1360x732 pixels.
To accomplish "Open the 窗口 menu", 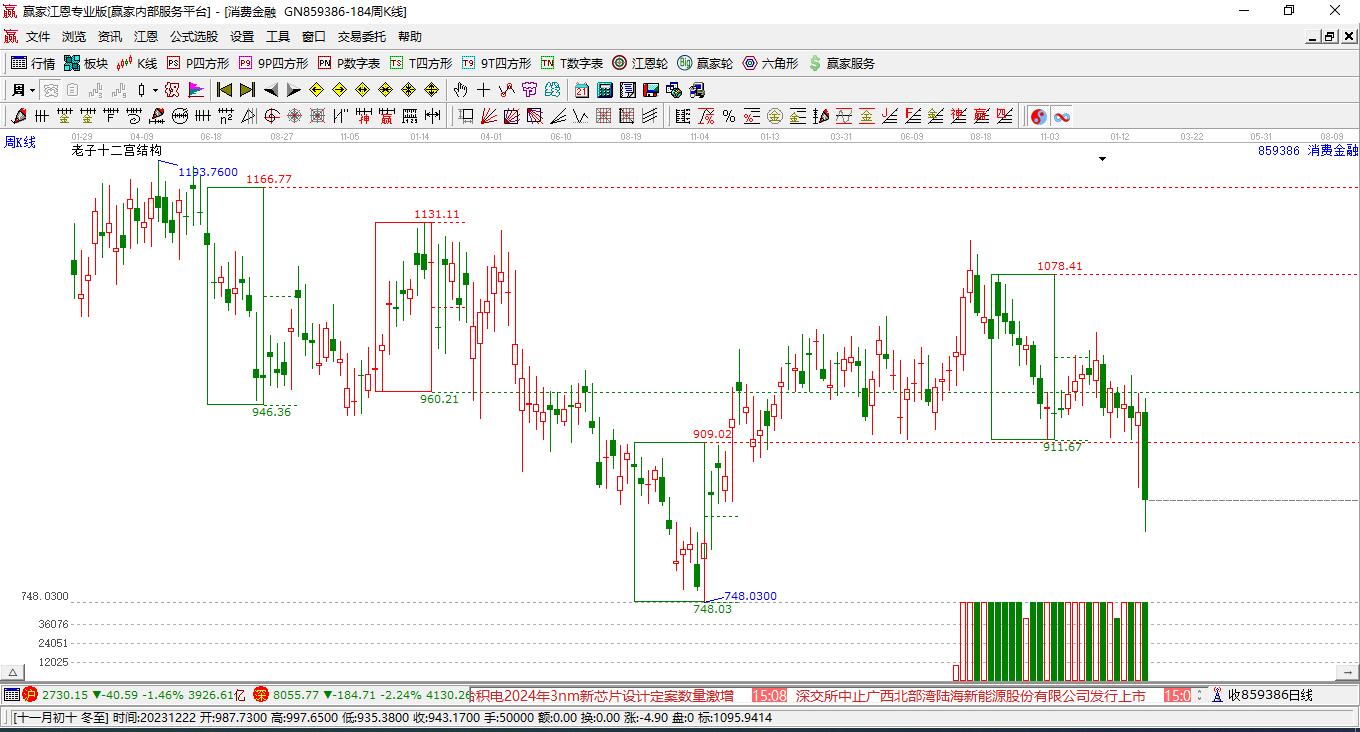I will [314, 37].
